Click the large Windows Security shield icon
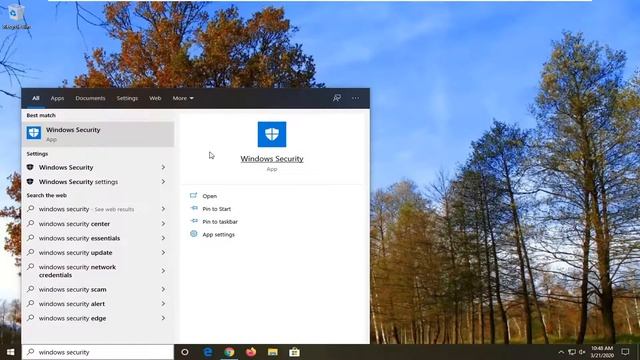640x360 pixels. [272, 134]
